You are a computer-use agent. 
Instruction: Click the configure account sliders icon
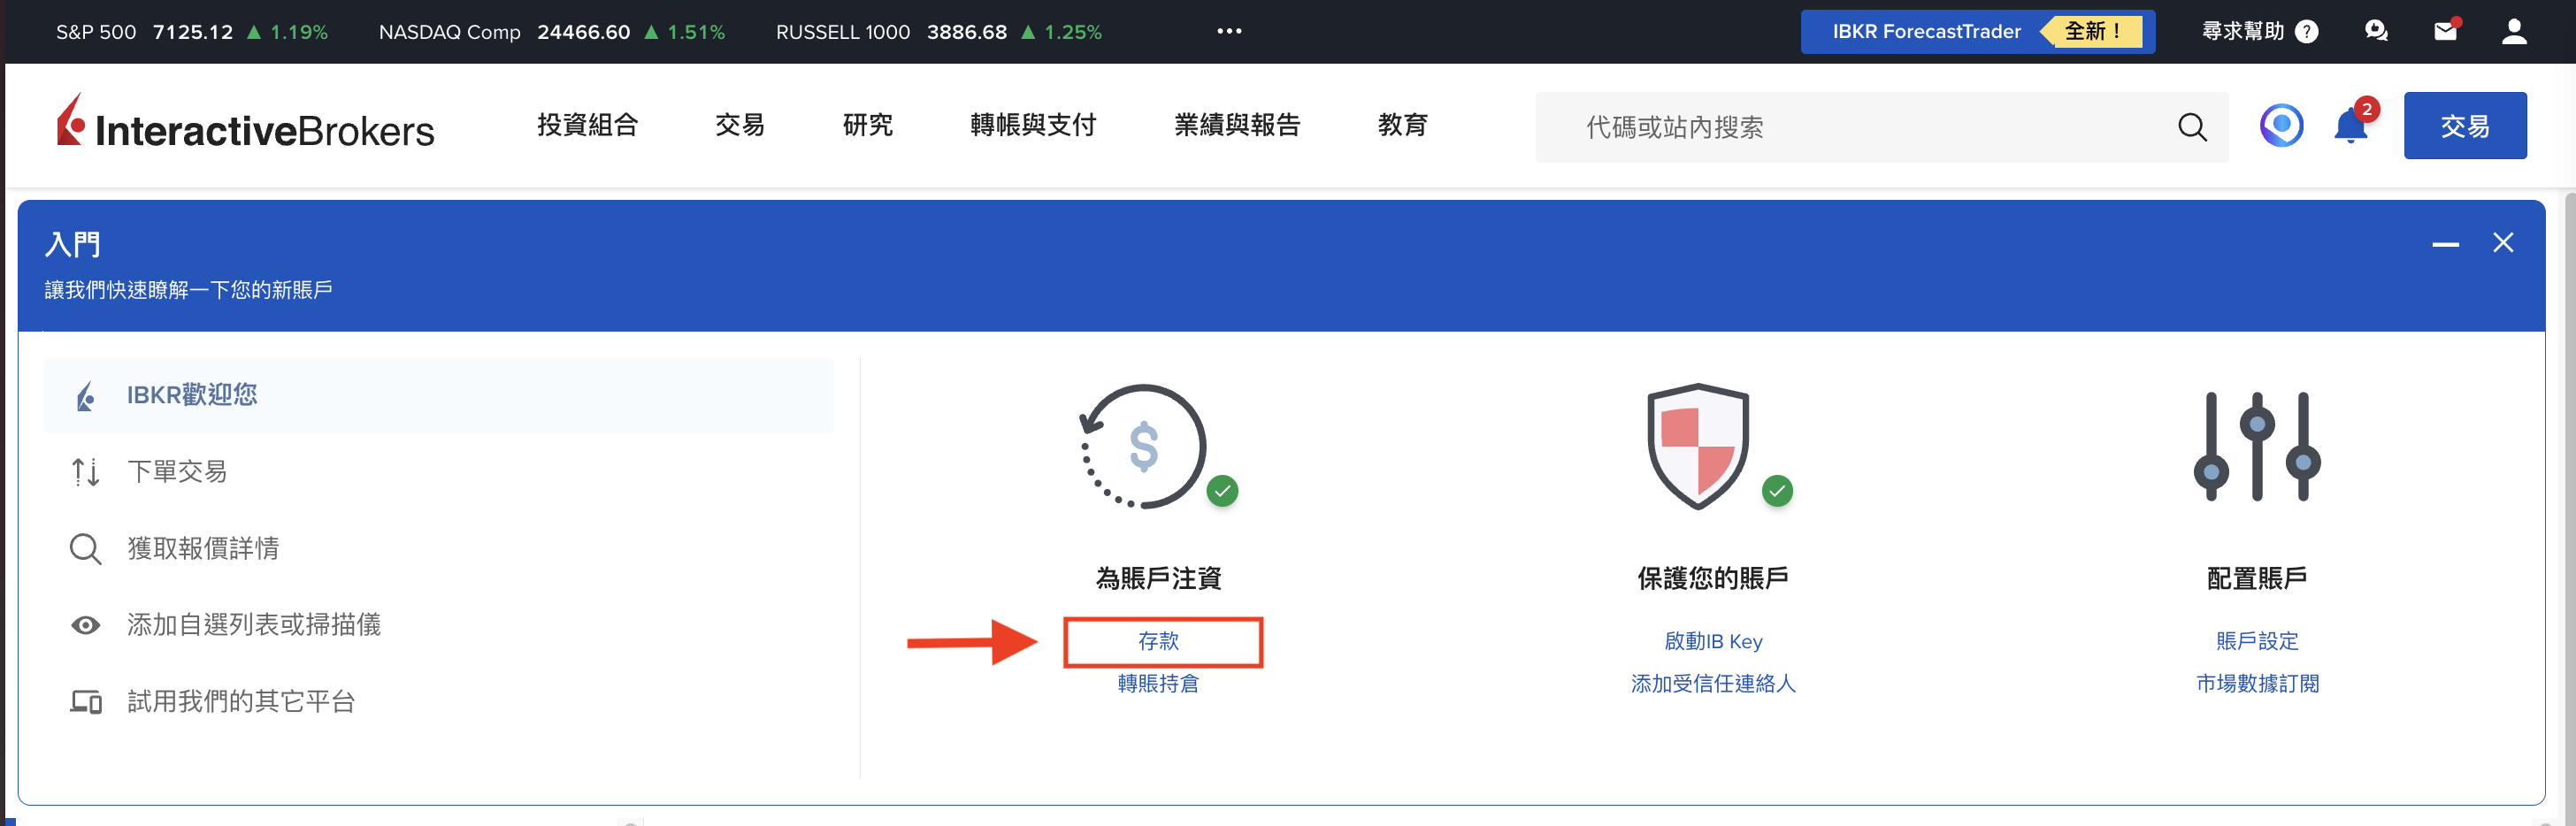point(2256,446)
